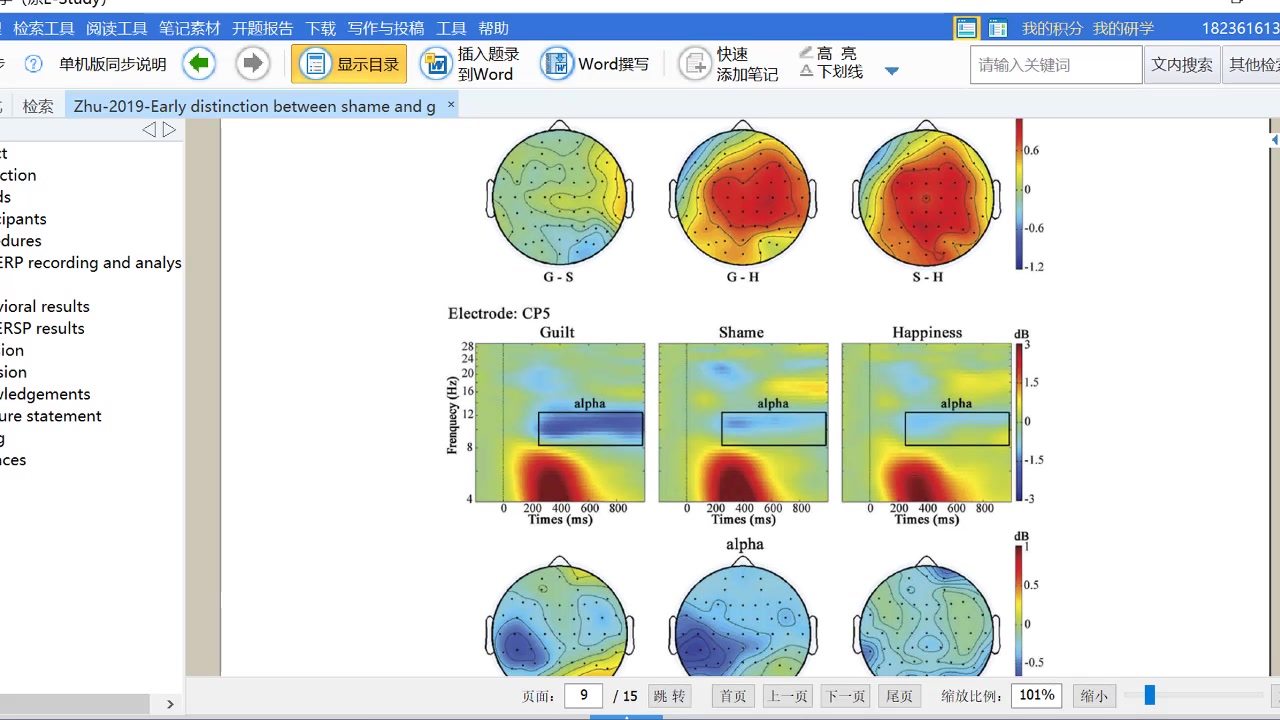Go to next page 下一页
The height and width of the screenshot is (720, 1280).
click(845, 696)
